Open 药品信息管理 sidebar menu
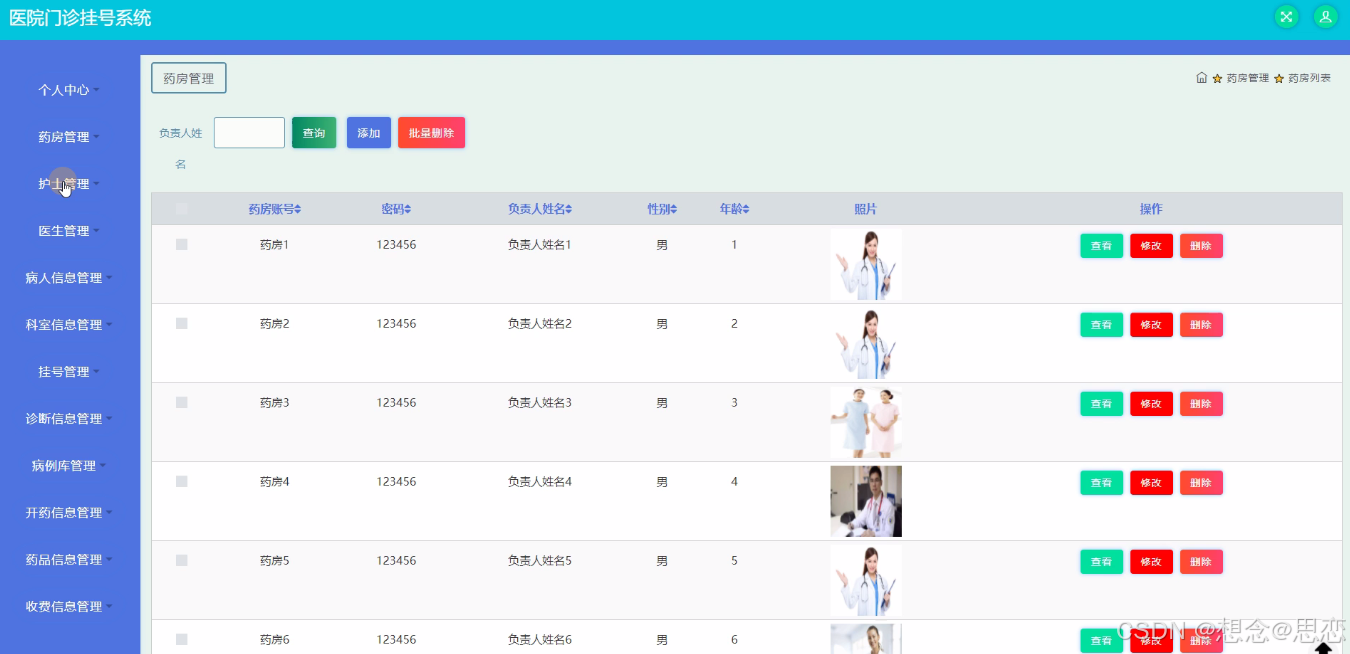Screen dimensions: 1350x654 pos(69,560)
